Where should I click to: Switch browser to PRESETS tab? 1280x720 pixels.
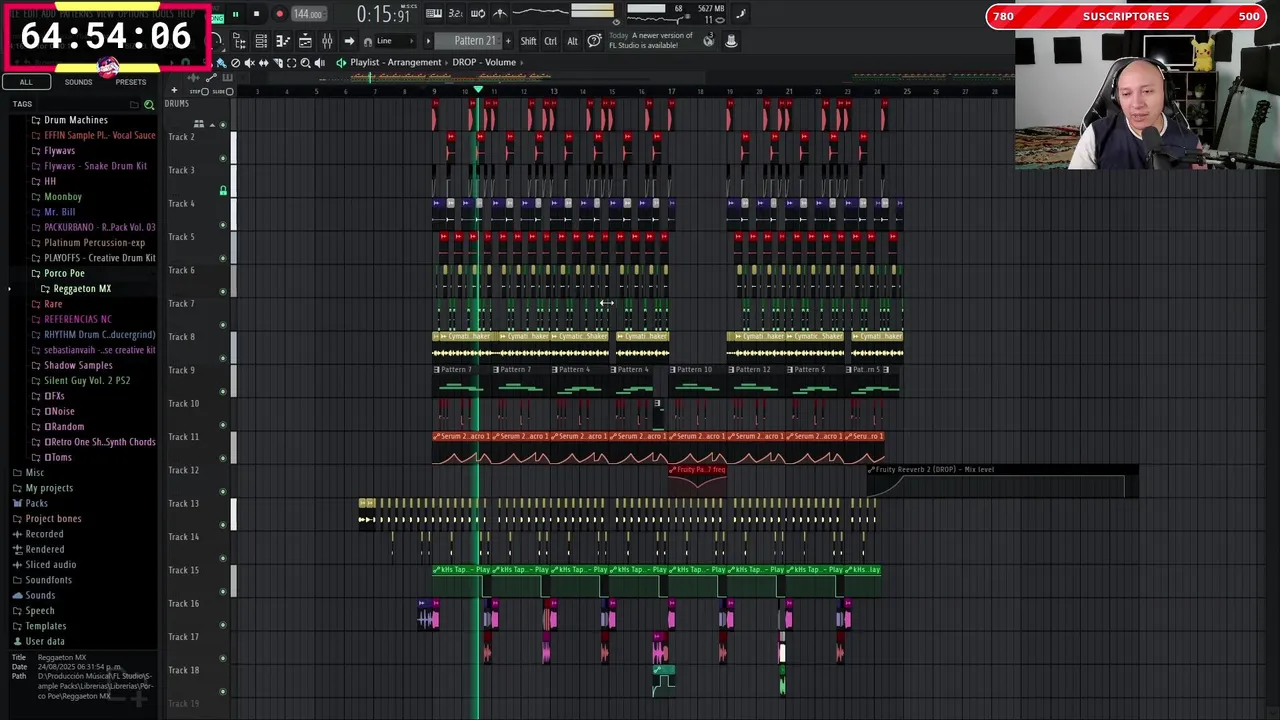[130, 82]
